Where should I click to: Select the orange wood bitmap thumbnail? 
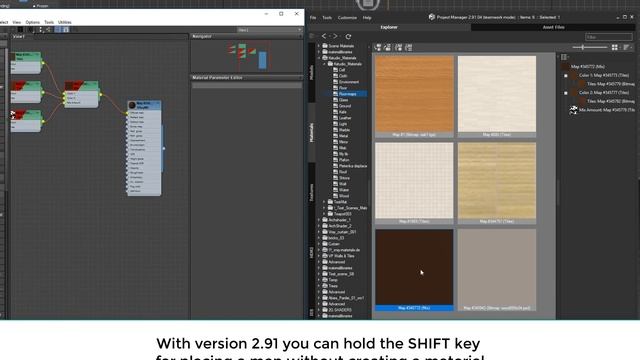[x=414, y=96]
